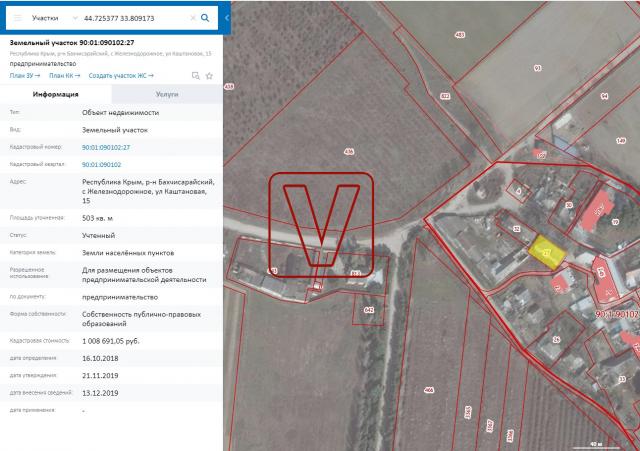The height and width of the screenshot is (451, 640).
Task: Open cadastral quarter 90:01:090102 link
Action: (101, 164)
